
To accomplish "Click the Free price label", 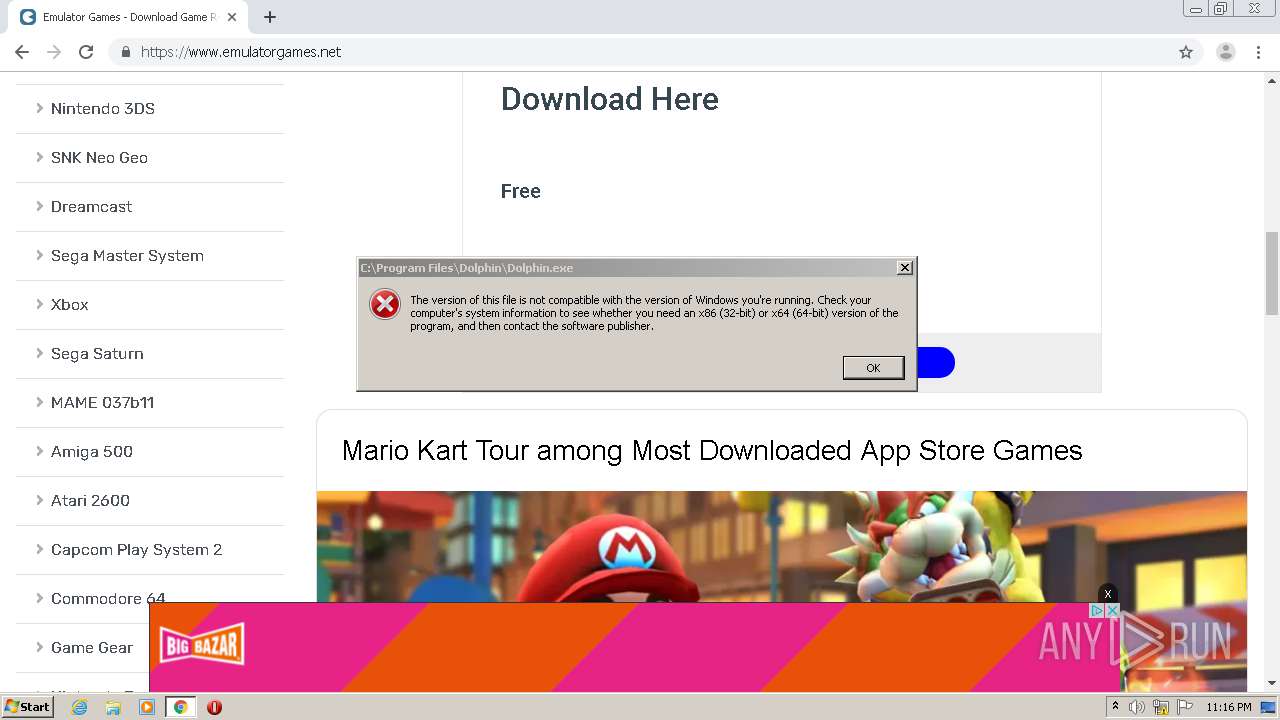I will [521, 191].
